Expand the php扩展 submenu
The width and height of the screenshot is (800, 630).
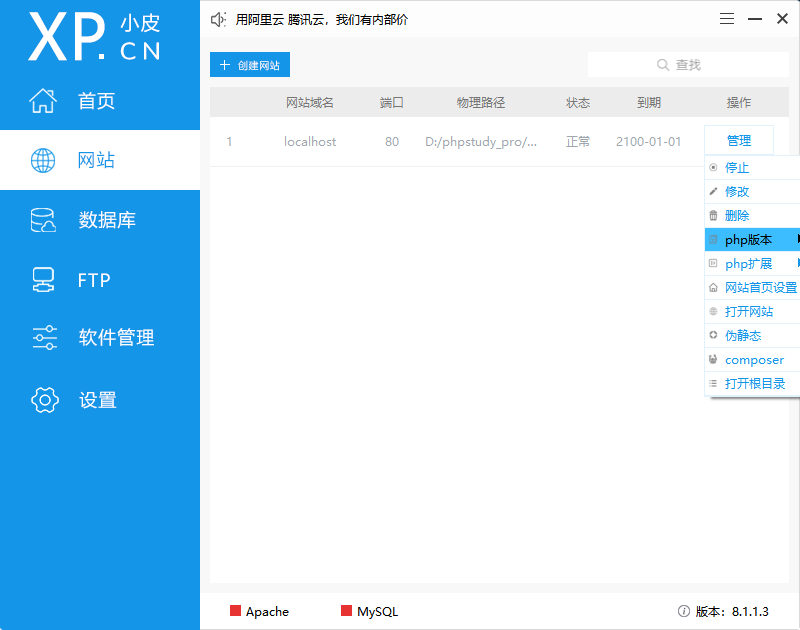748,263
